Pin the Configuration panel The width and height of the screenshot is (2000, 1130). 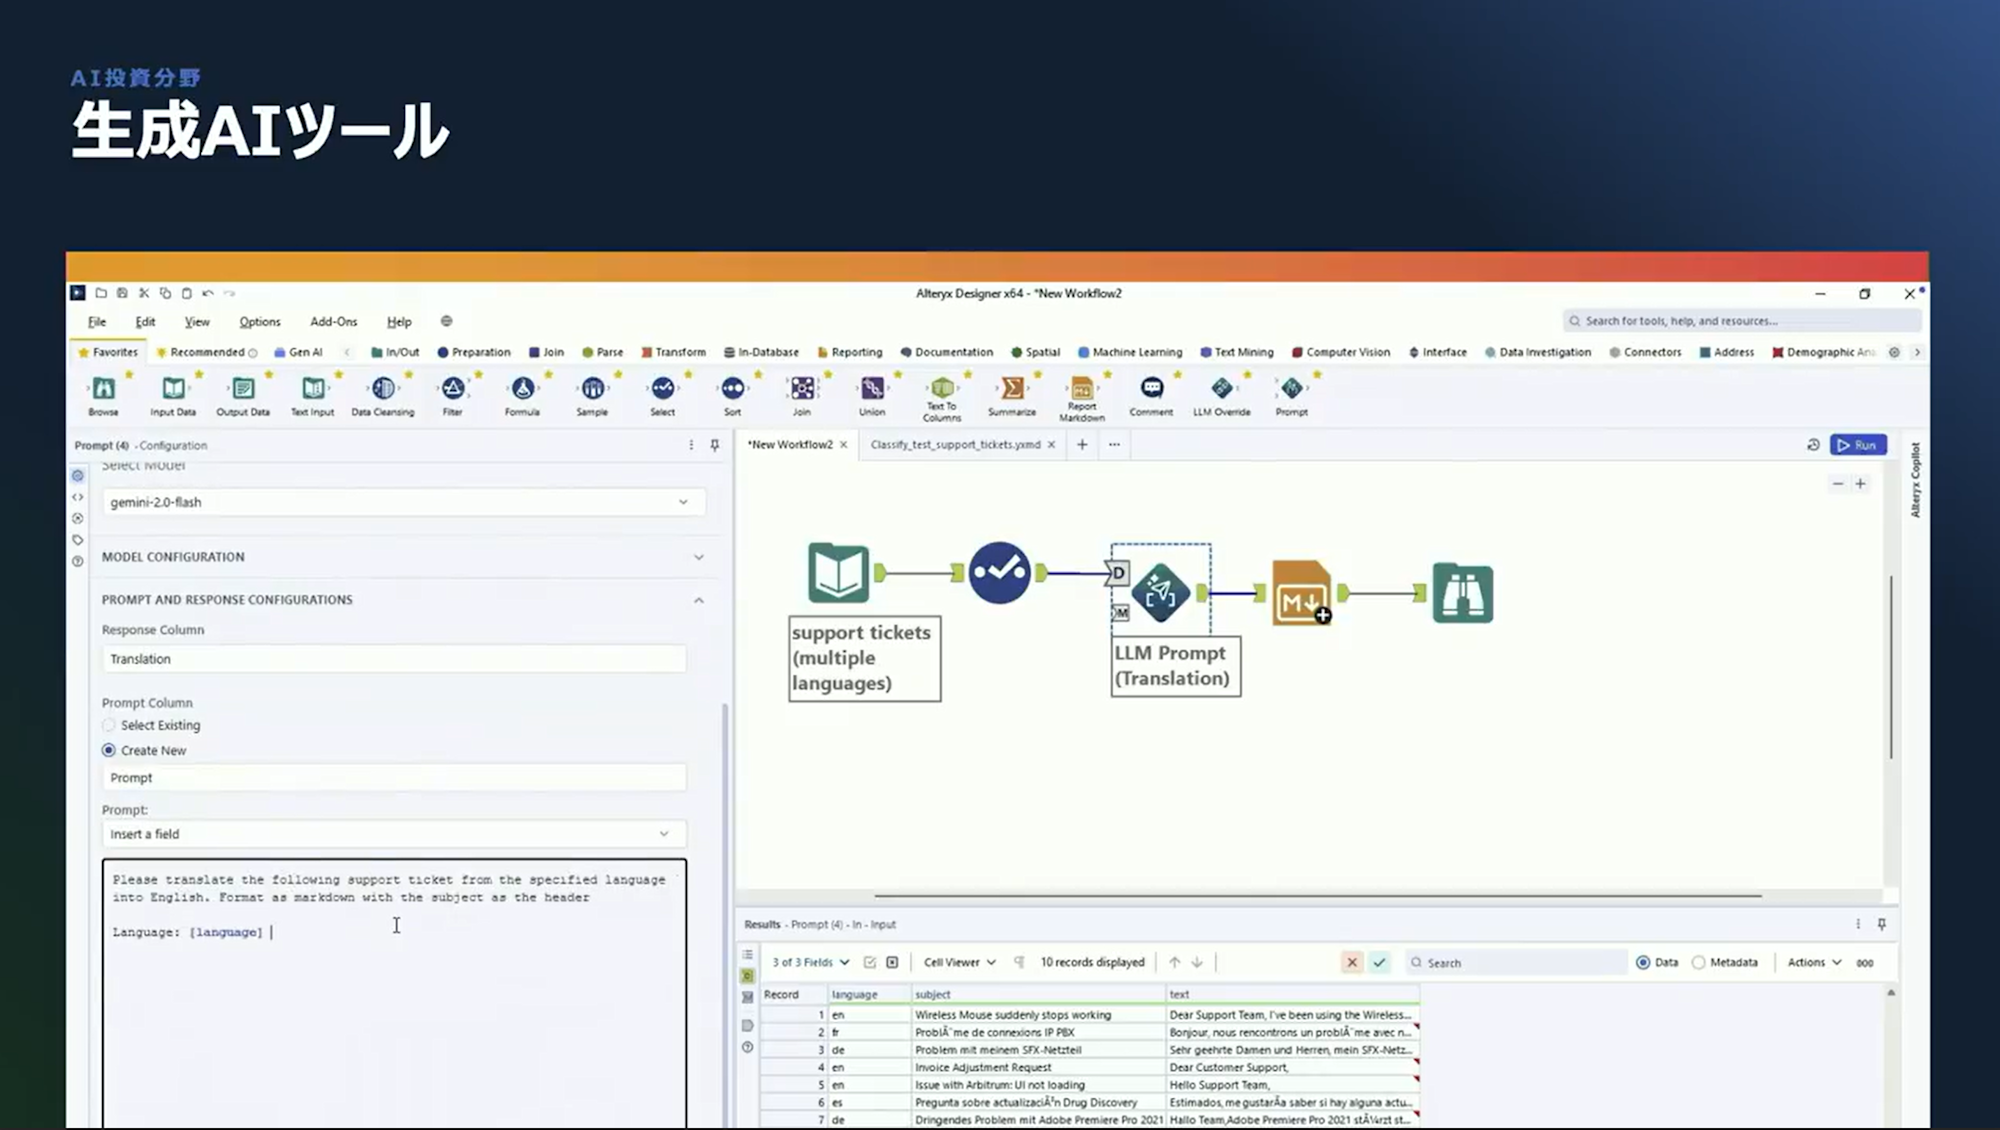[715, 445]
